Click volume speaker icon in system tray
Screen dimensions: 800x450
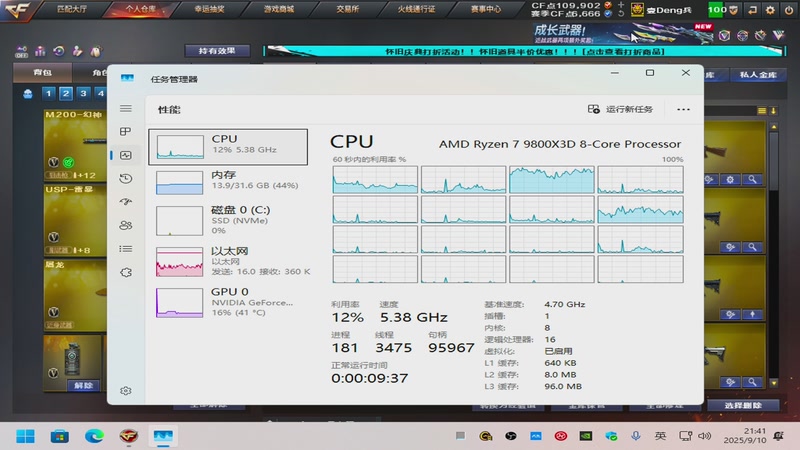(705, 436)
